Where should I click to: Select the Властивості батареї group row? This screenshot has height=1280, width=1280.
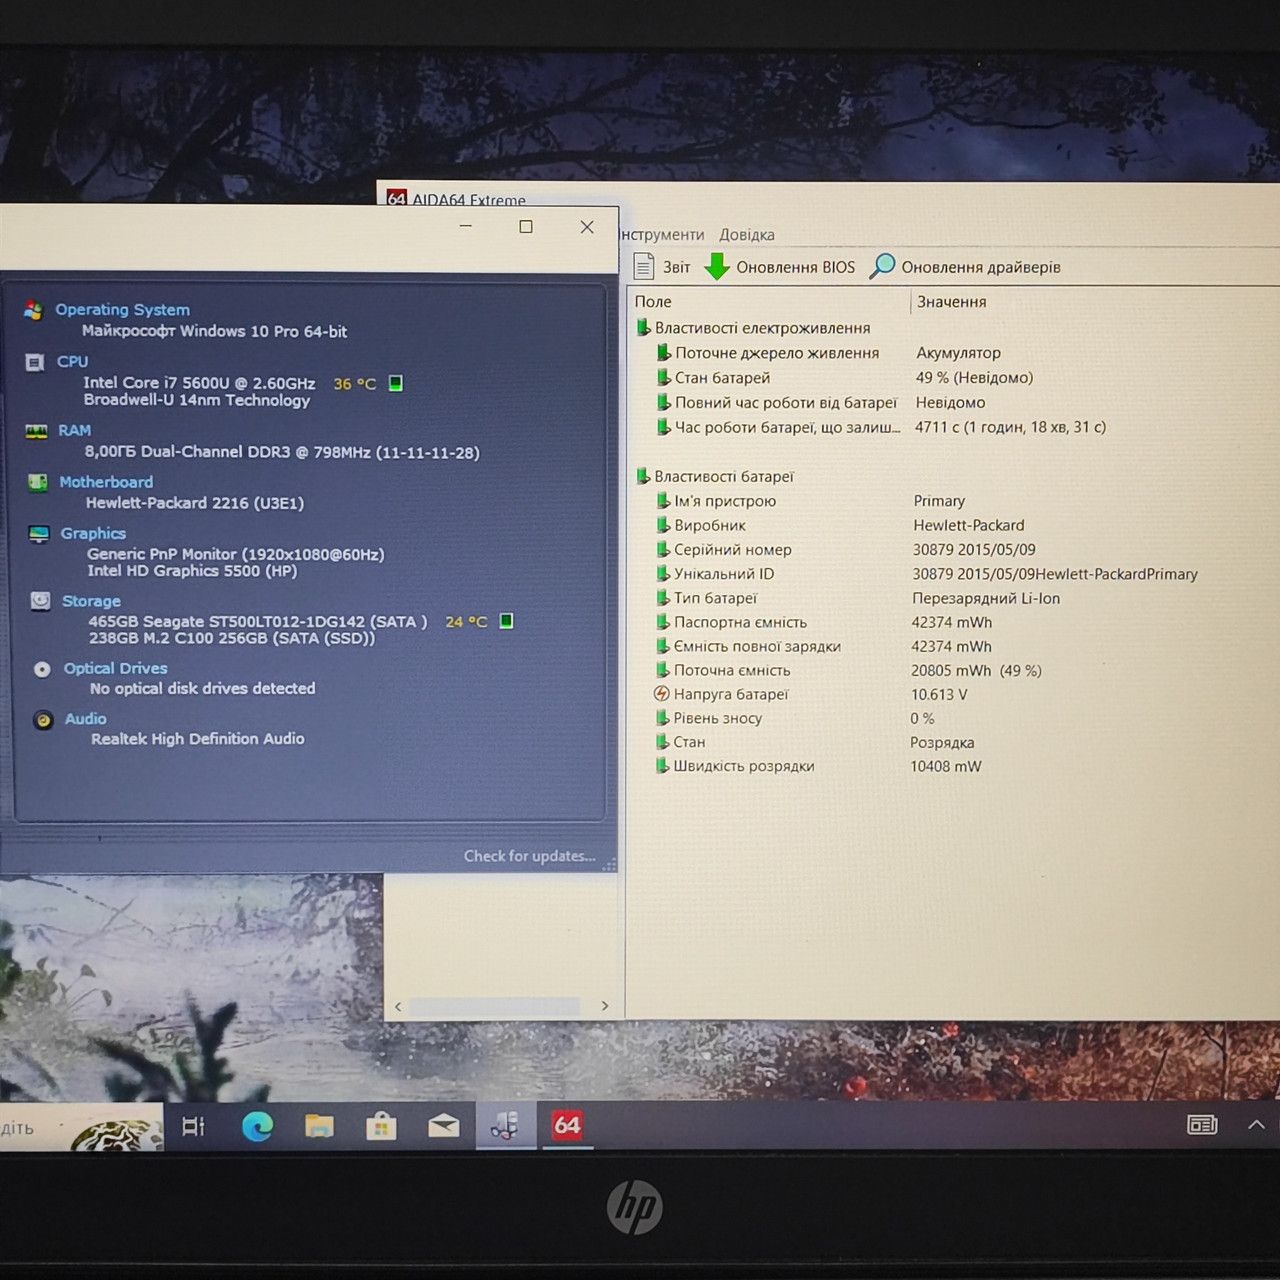[723, 477]
